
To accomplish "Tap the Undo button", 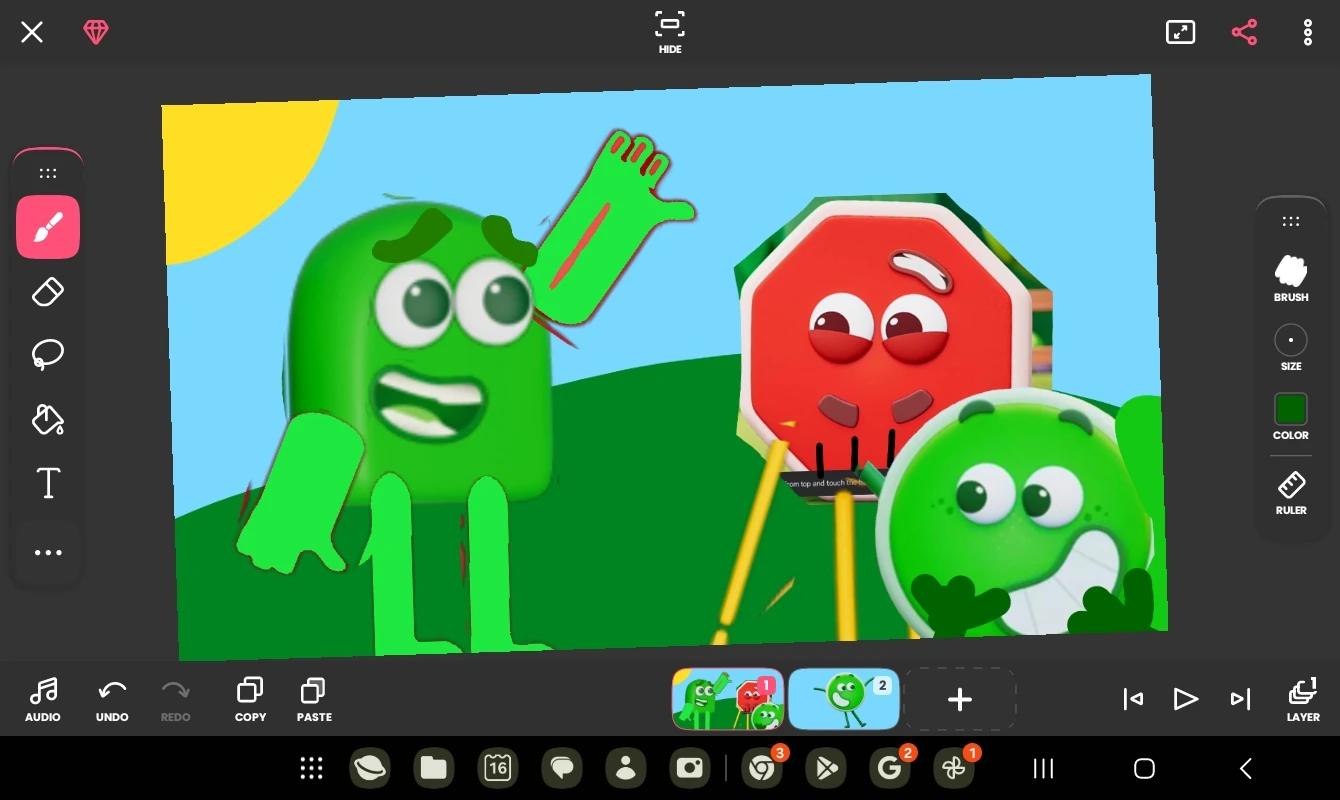I will tap(112, 700).
